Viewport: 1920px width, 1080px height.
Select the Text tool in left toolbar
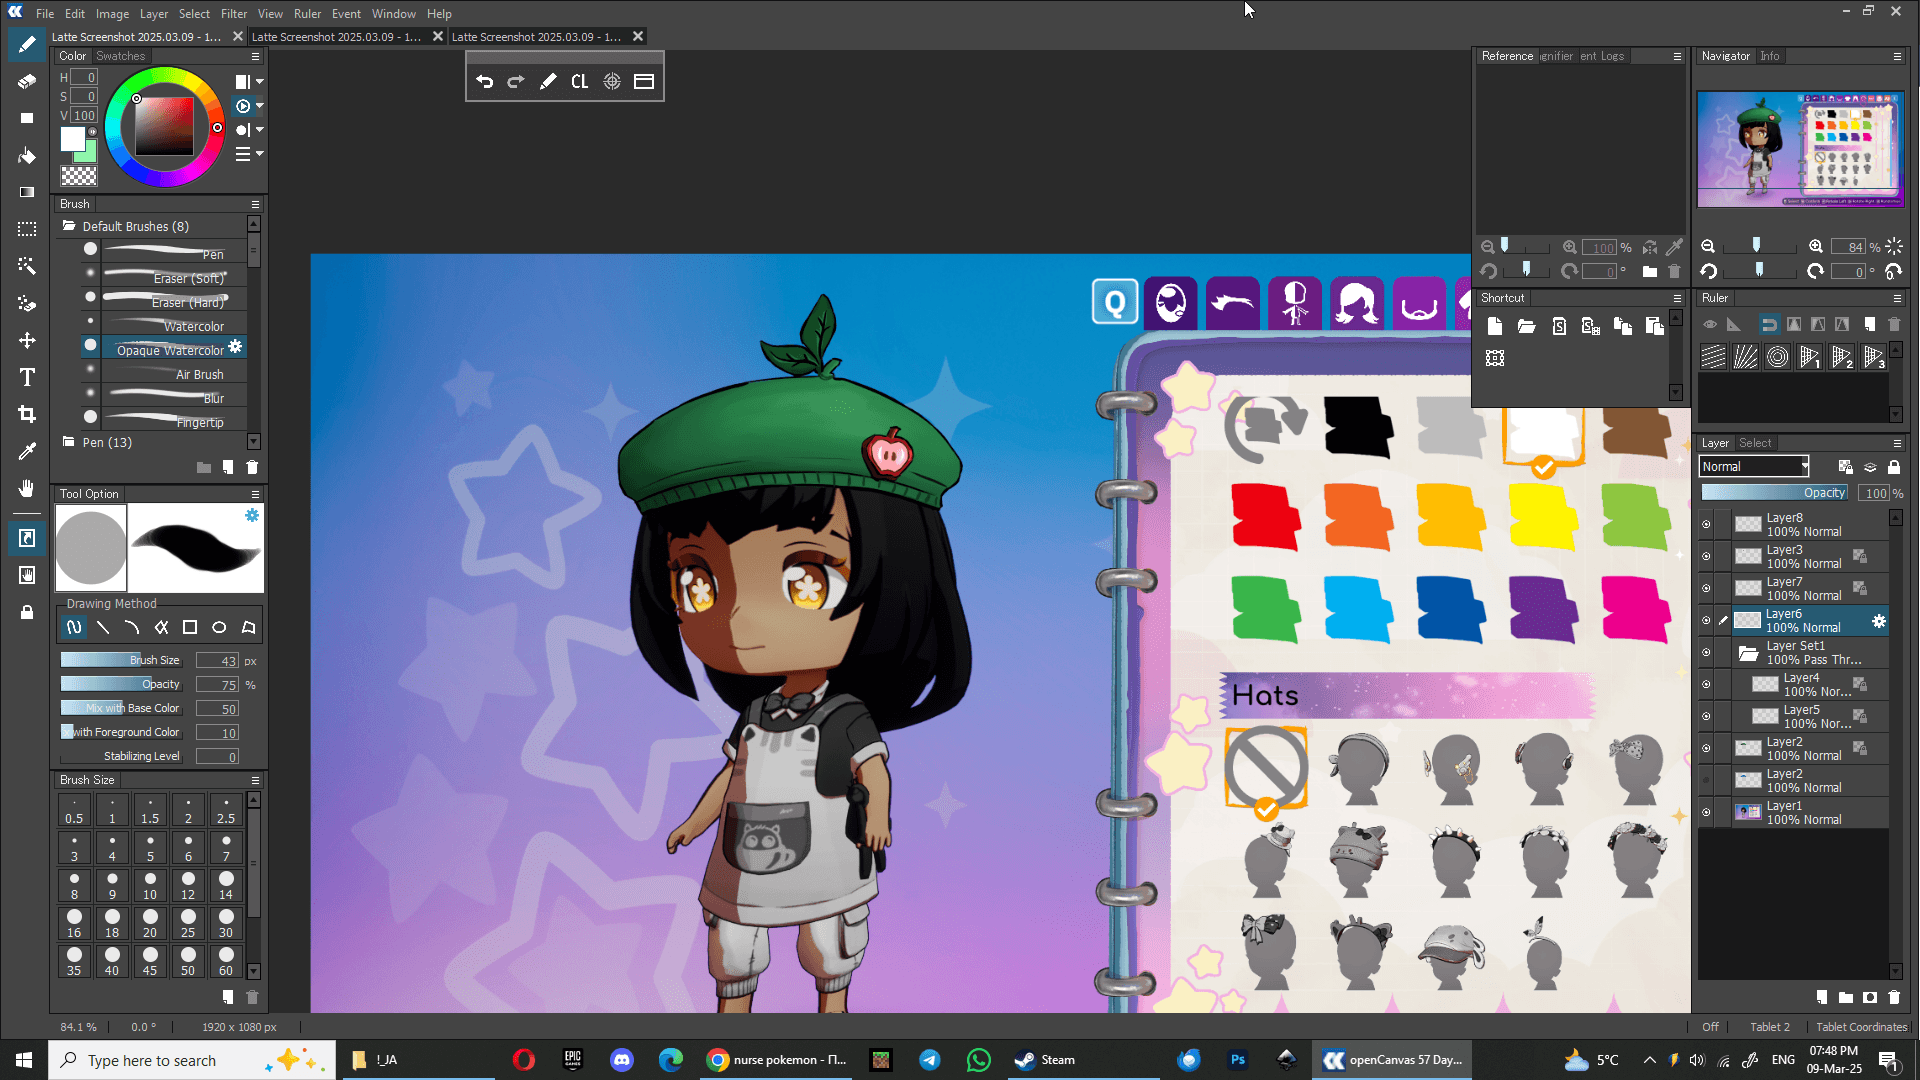point(27,377)
